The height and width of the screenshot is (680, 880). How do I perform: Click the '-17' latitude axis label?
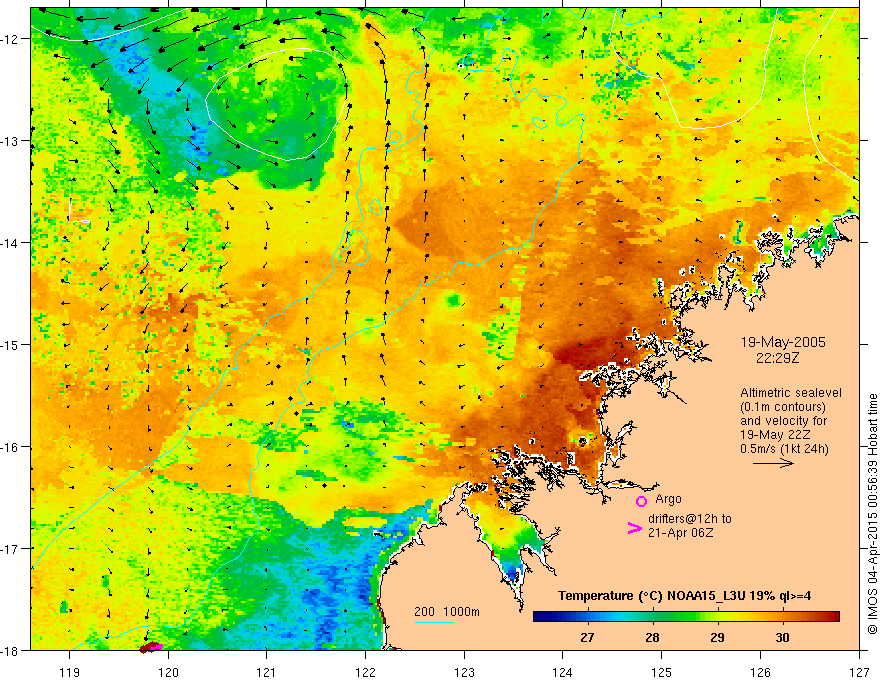(x=11, y=548)
